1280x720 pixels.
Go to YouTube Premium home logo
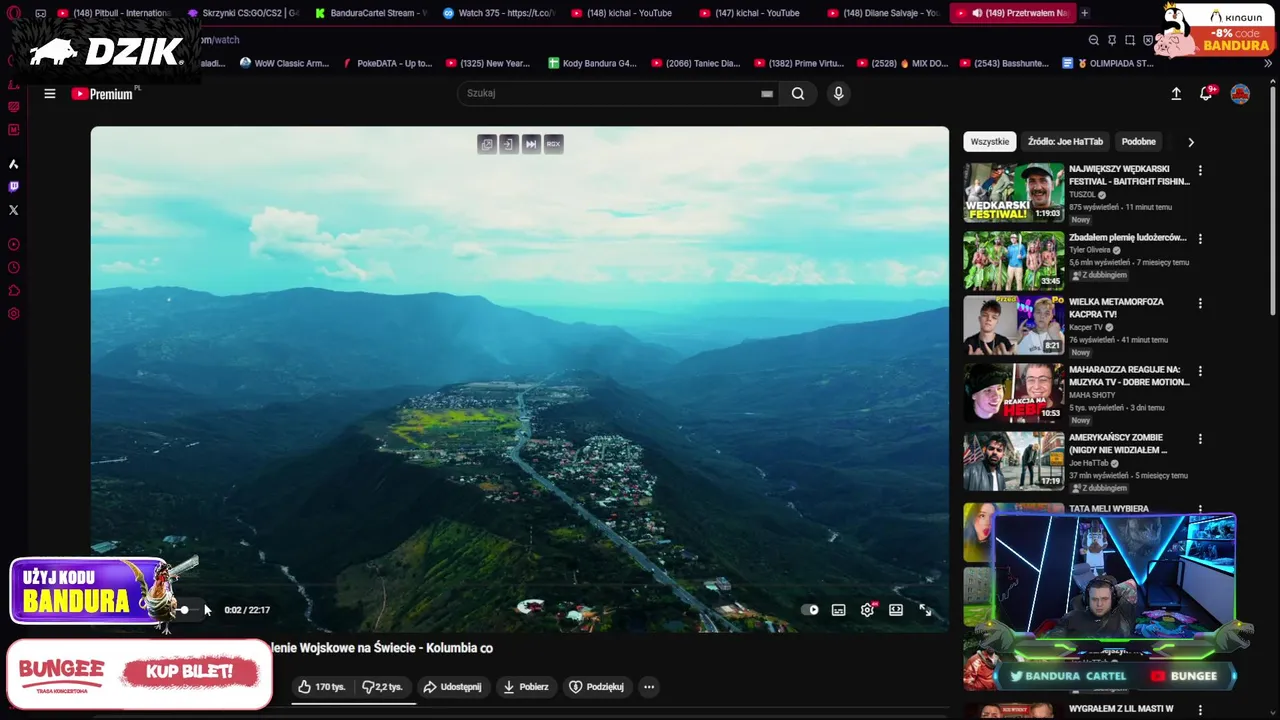tap(102, 93)
